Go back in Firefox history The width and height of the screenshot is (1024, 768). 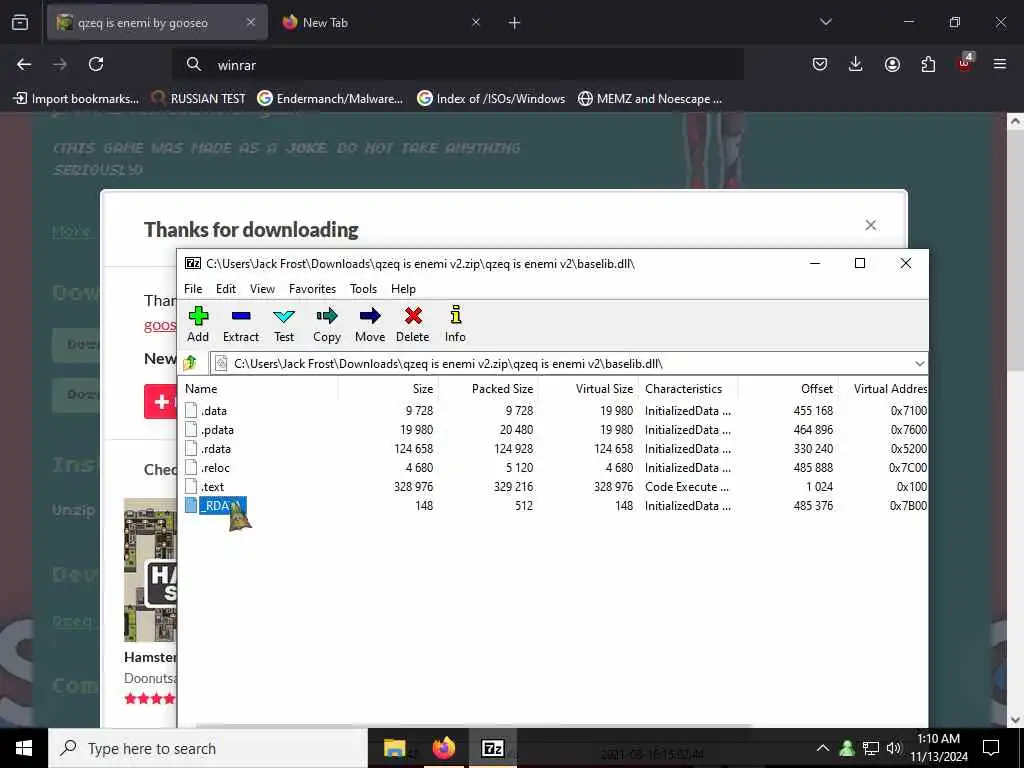coord(24,64)
